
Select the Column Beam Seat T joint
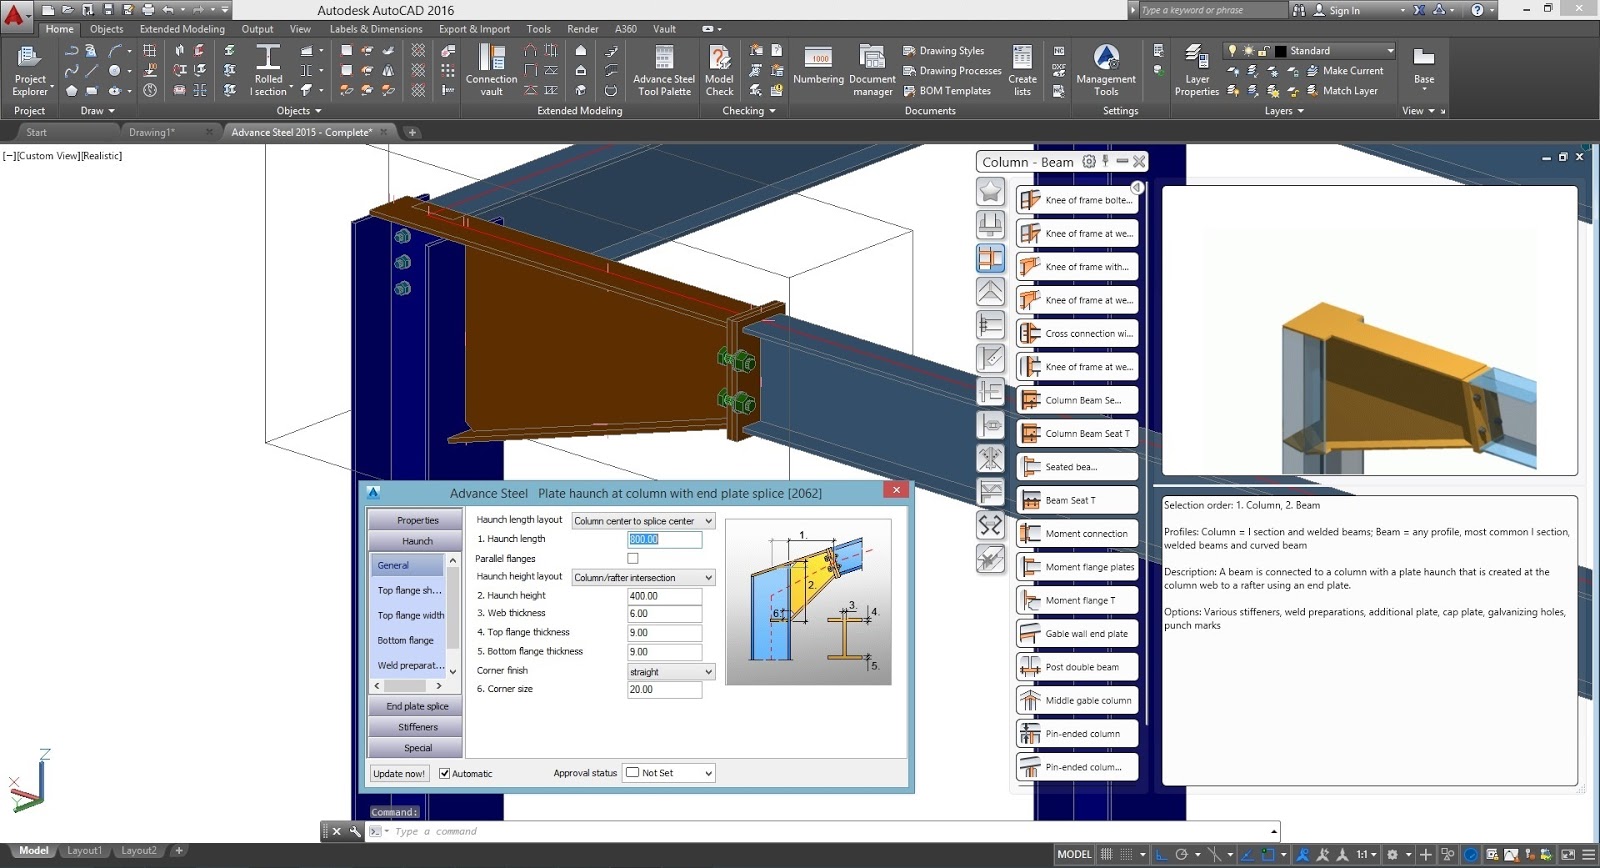[x=1077, y=433]
